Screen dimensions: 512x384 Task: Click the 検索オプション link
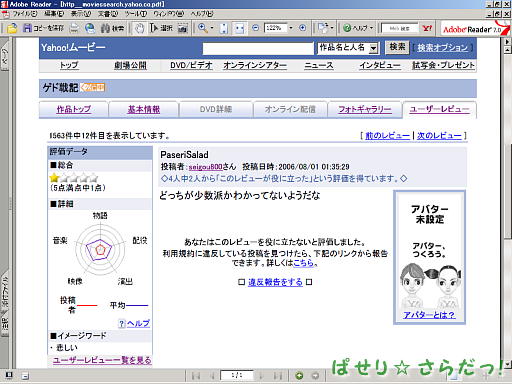[442, 48]
